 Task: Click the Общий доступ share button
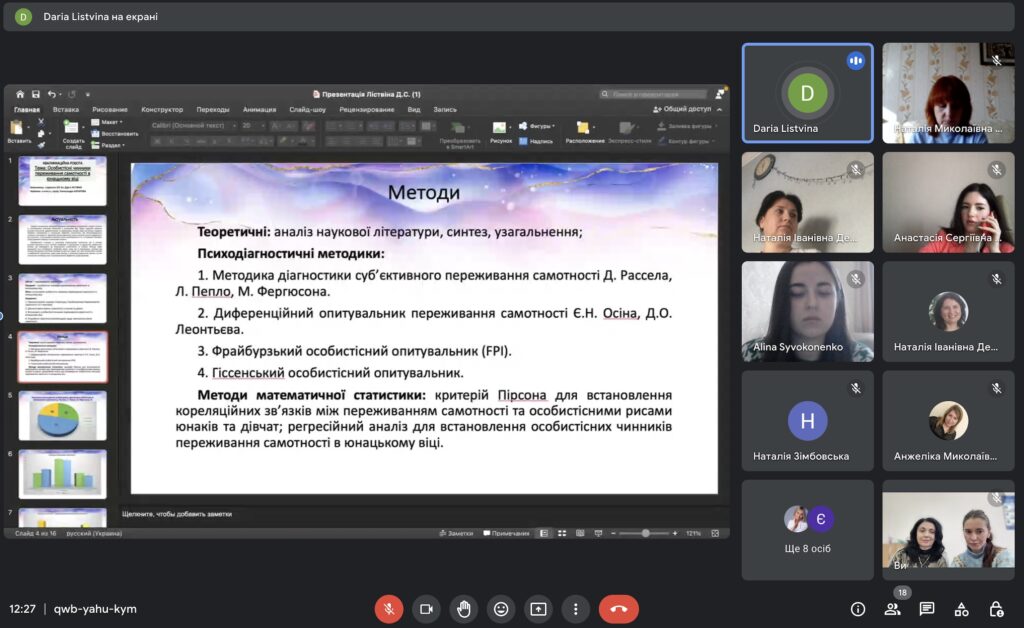[x=682, y=109]
